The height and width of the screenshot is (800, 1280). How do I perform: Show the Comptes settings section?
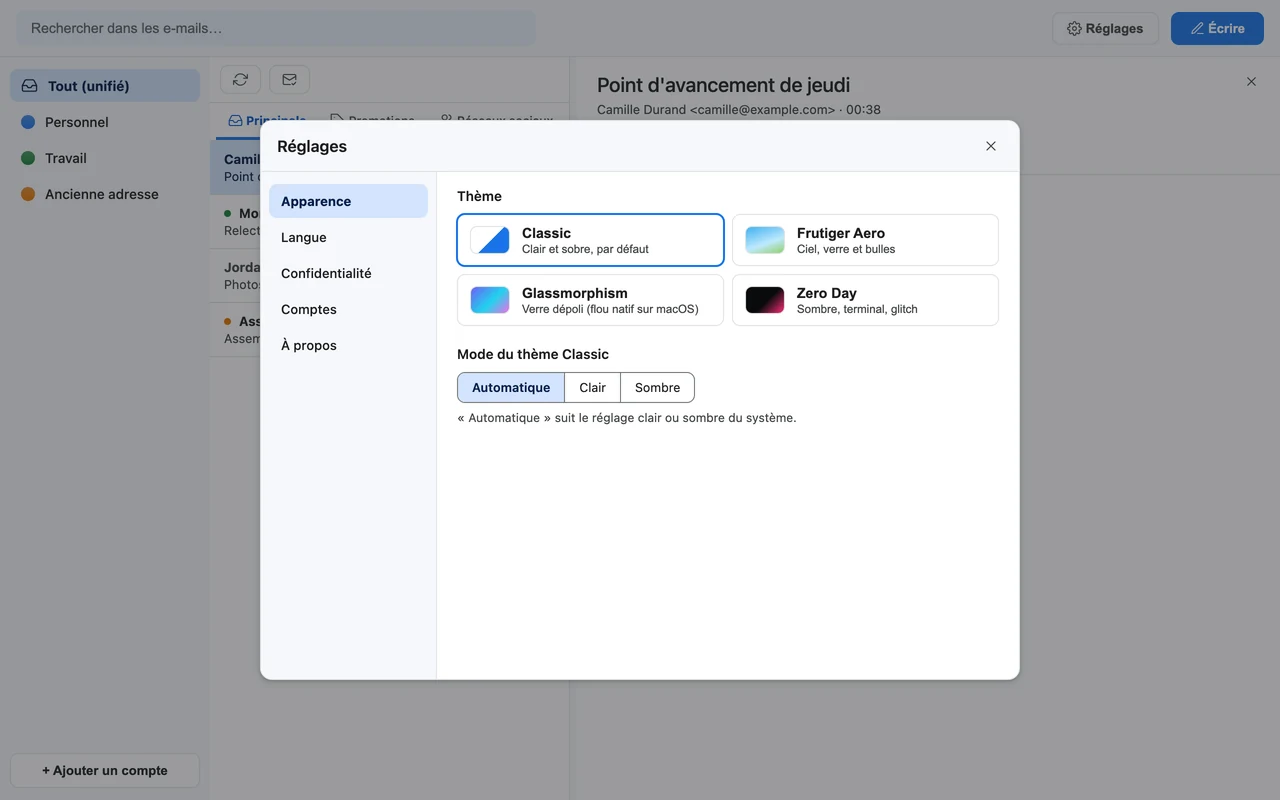click(x=348, y=309)
